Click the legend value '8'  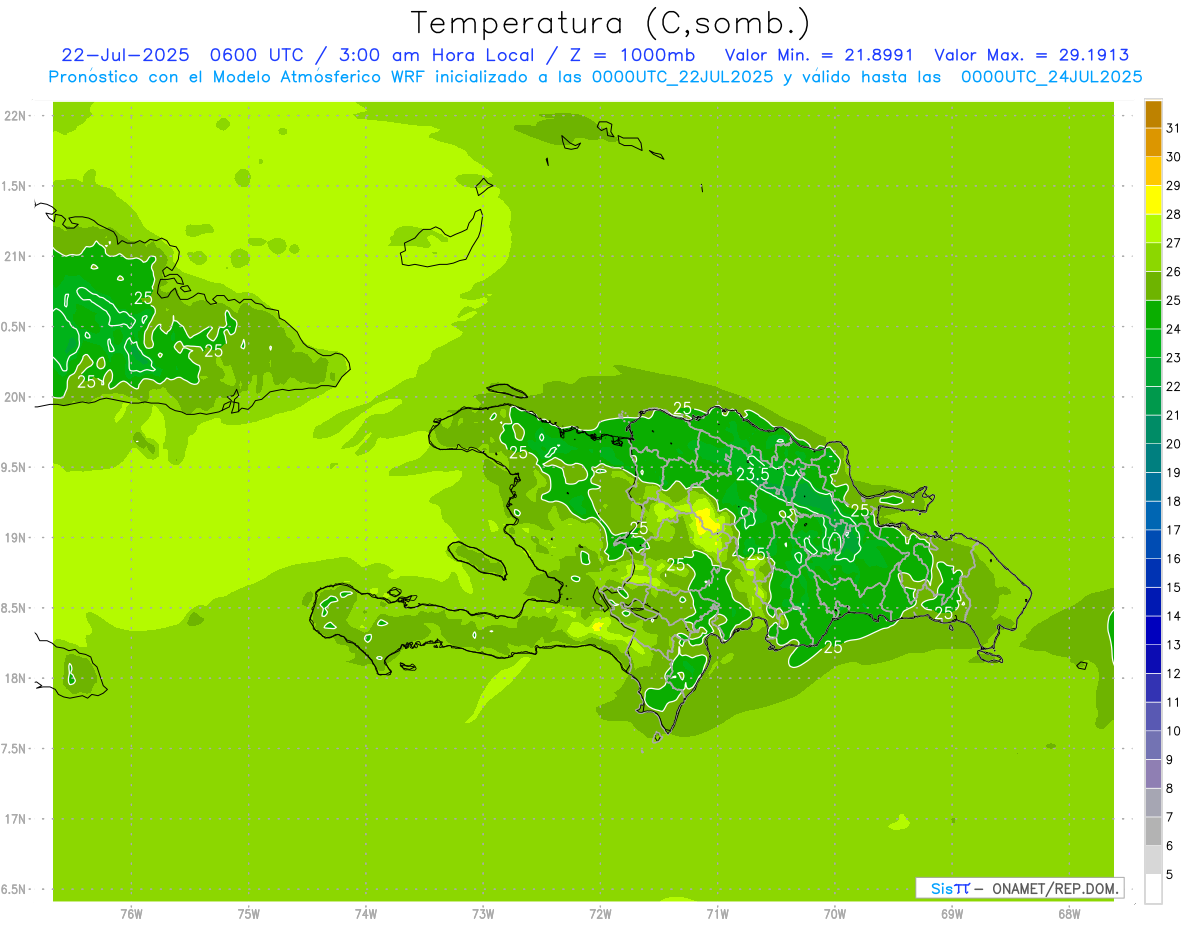1169,788
